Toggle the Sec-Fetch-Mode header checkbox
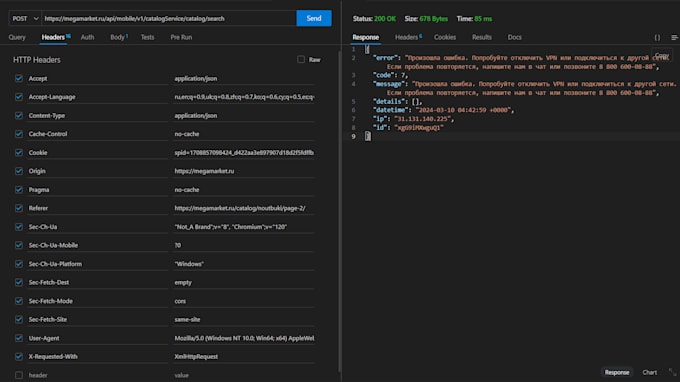The width and height of the screenshot is (680, 382). pos(19,301)
